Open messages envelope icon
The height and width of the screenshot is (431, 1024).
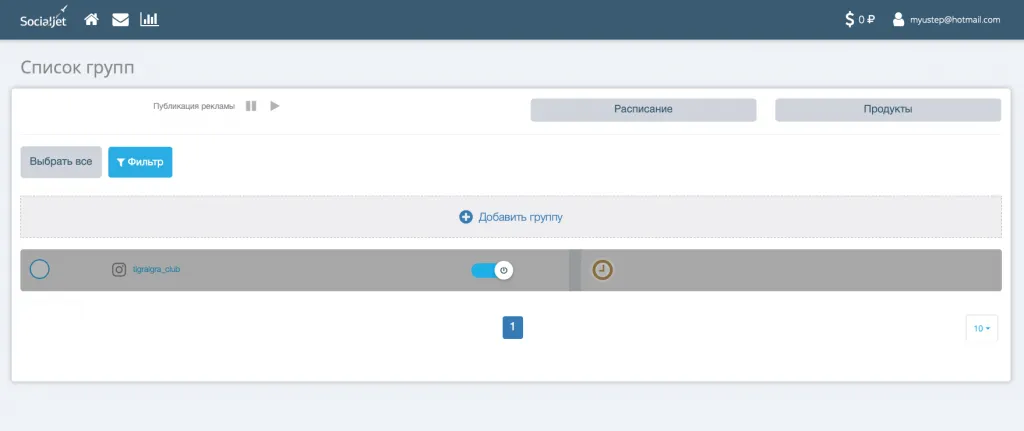pyautogui.click(x=120, y=20)
